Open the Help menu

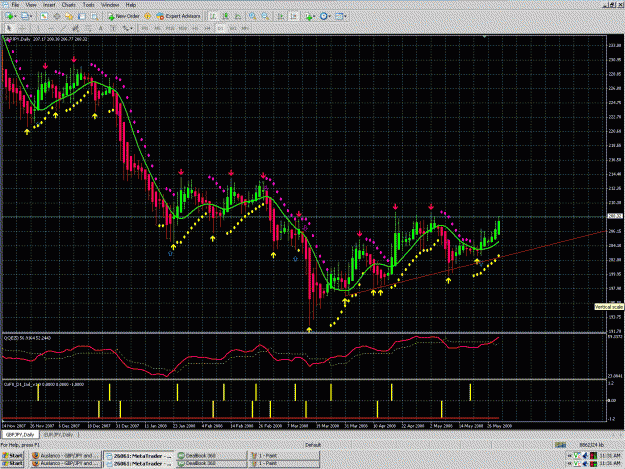(x=131, y=5)
